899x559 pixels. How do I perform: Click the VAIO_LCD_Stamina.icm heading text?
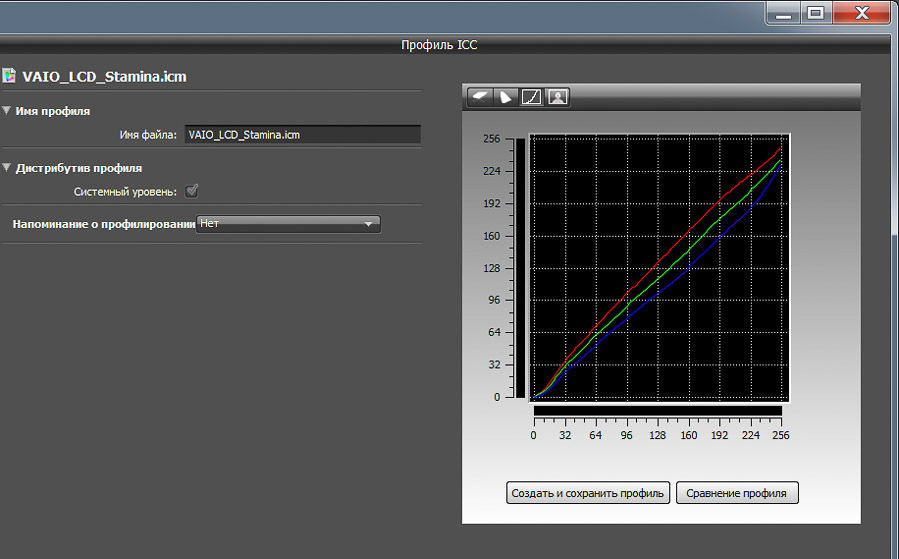coord(104,77)
